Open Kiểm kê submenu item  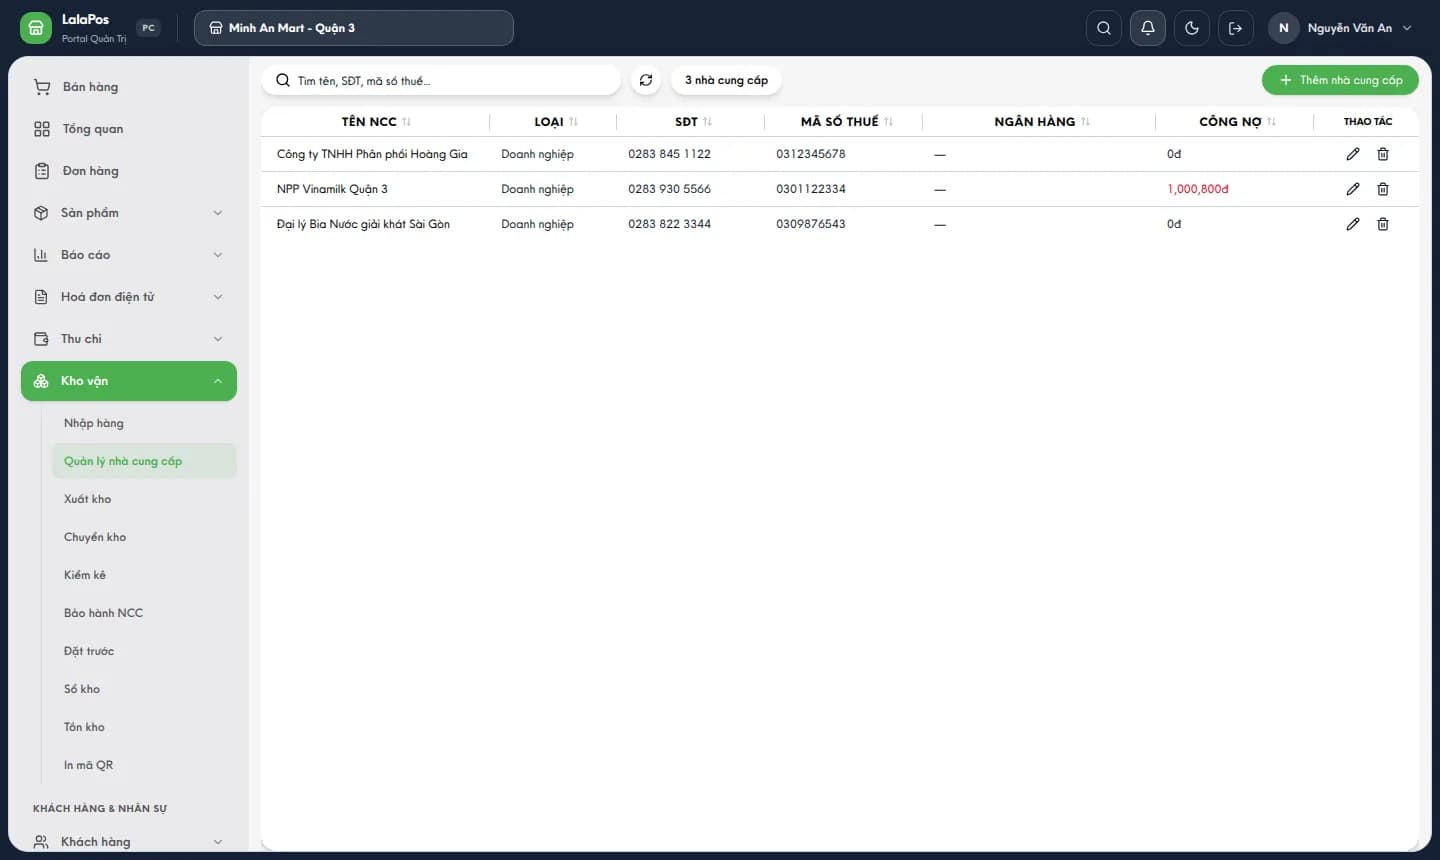[x=144, y=575]
